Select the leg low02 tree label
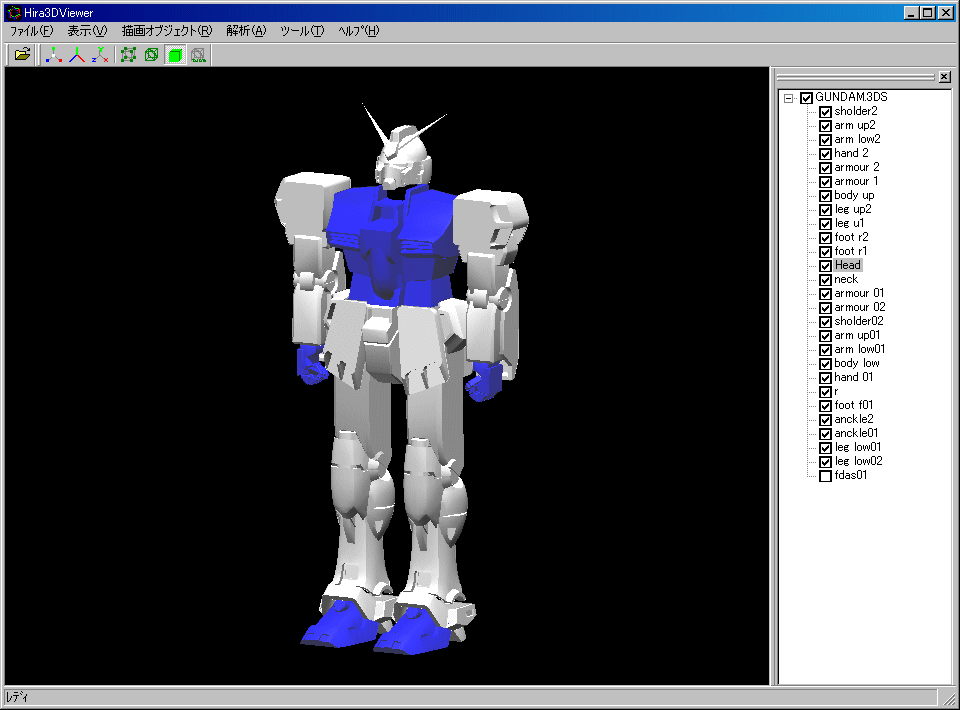 [x=858, y=462]
